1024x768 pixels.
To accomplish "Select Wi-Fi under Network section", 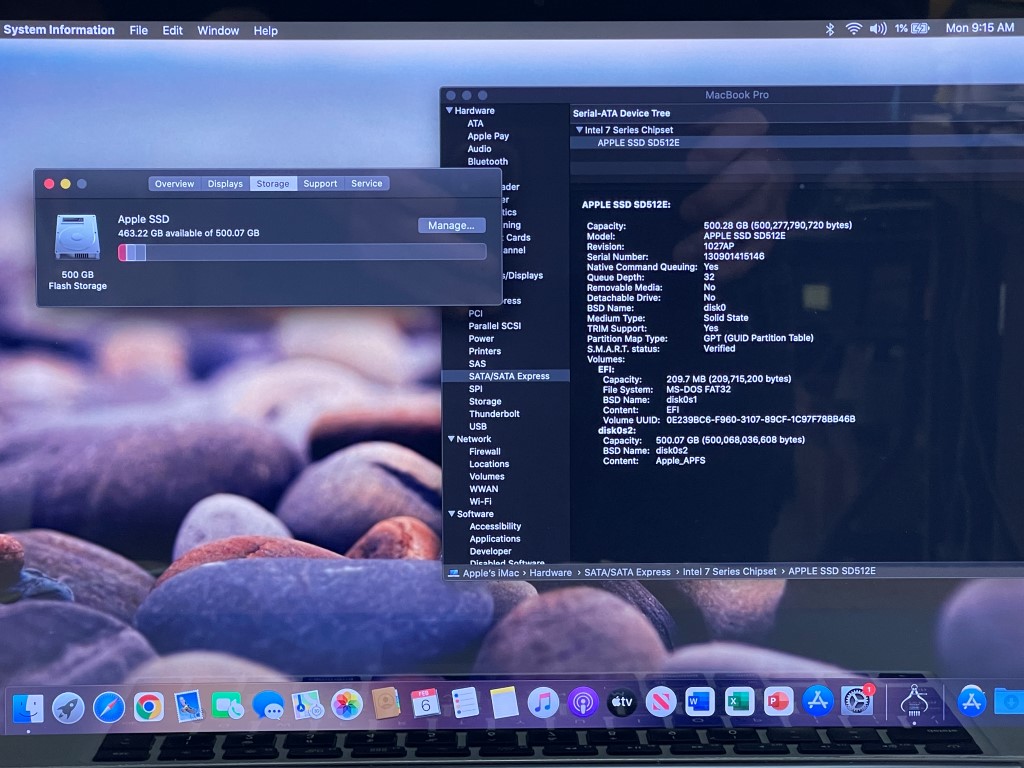I will (x=481, y=502).
